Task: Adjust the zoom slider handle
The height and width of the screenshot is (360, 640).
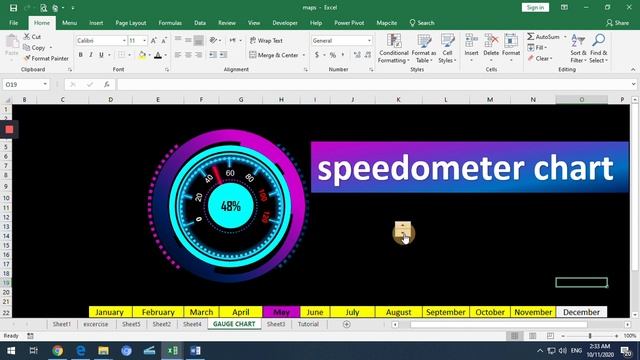Action: (590, 336)
